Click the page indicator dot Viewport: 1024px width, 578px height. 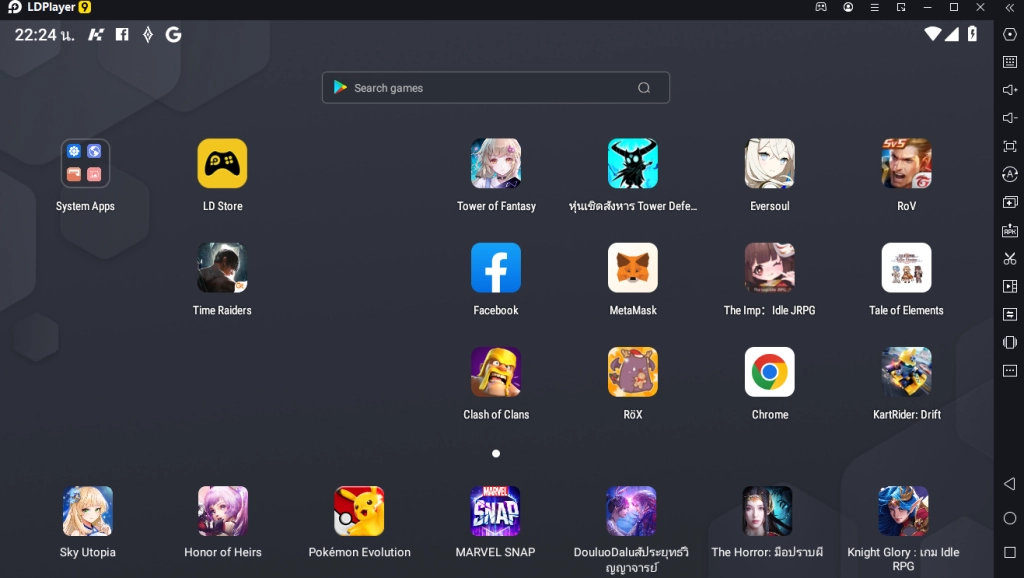pyautogui.click(x=496, y=453)
